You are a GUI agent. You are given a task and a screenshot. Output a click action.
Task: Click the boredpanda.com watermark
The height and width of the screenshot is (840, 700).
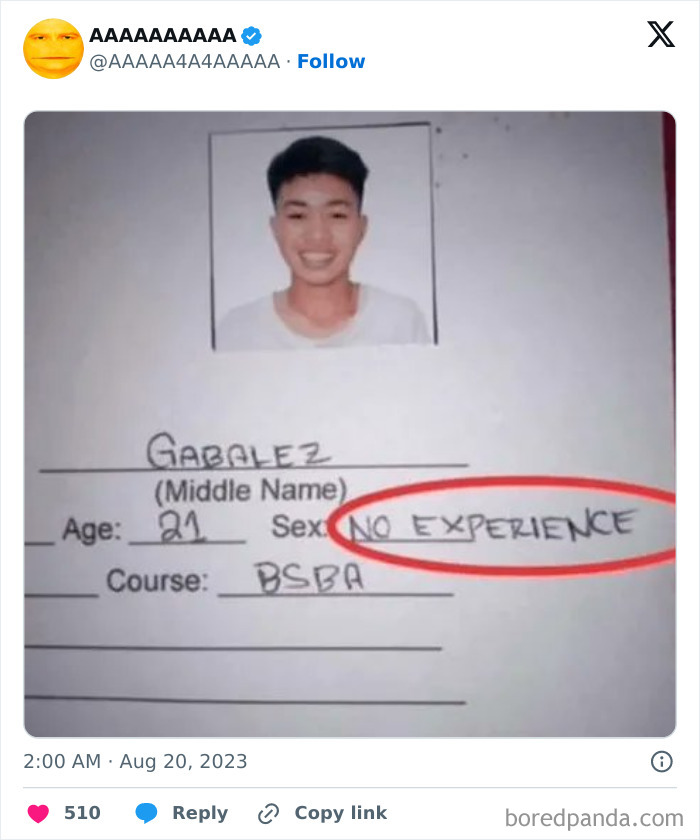(594, 819)
